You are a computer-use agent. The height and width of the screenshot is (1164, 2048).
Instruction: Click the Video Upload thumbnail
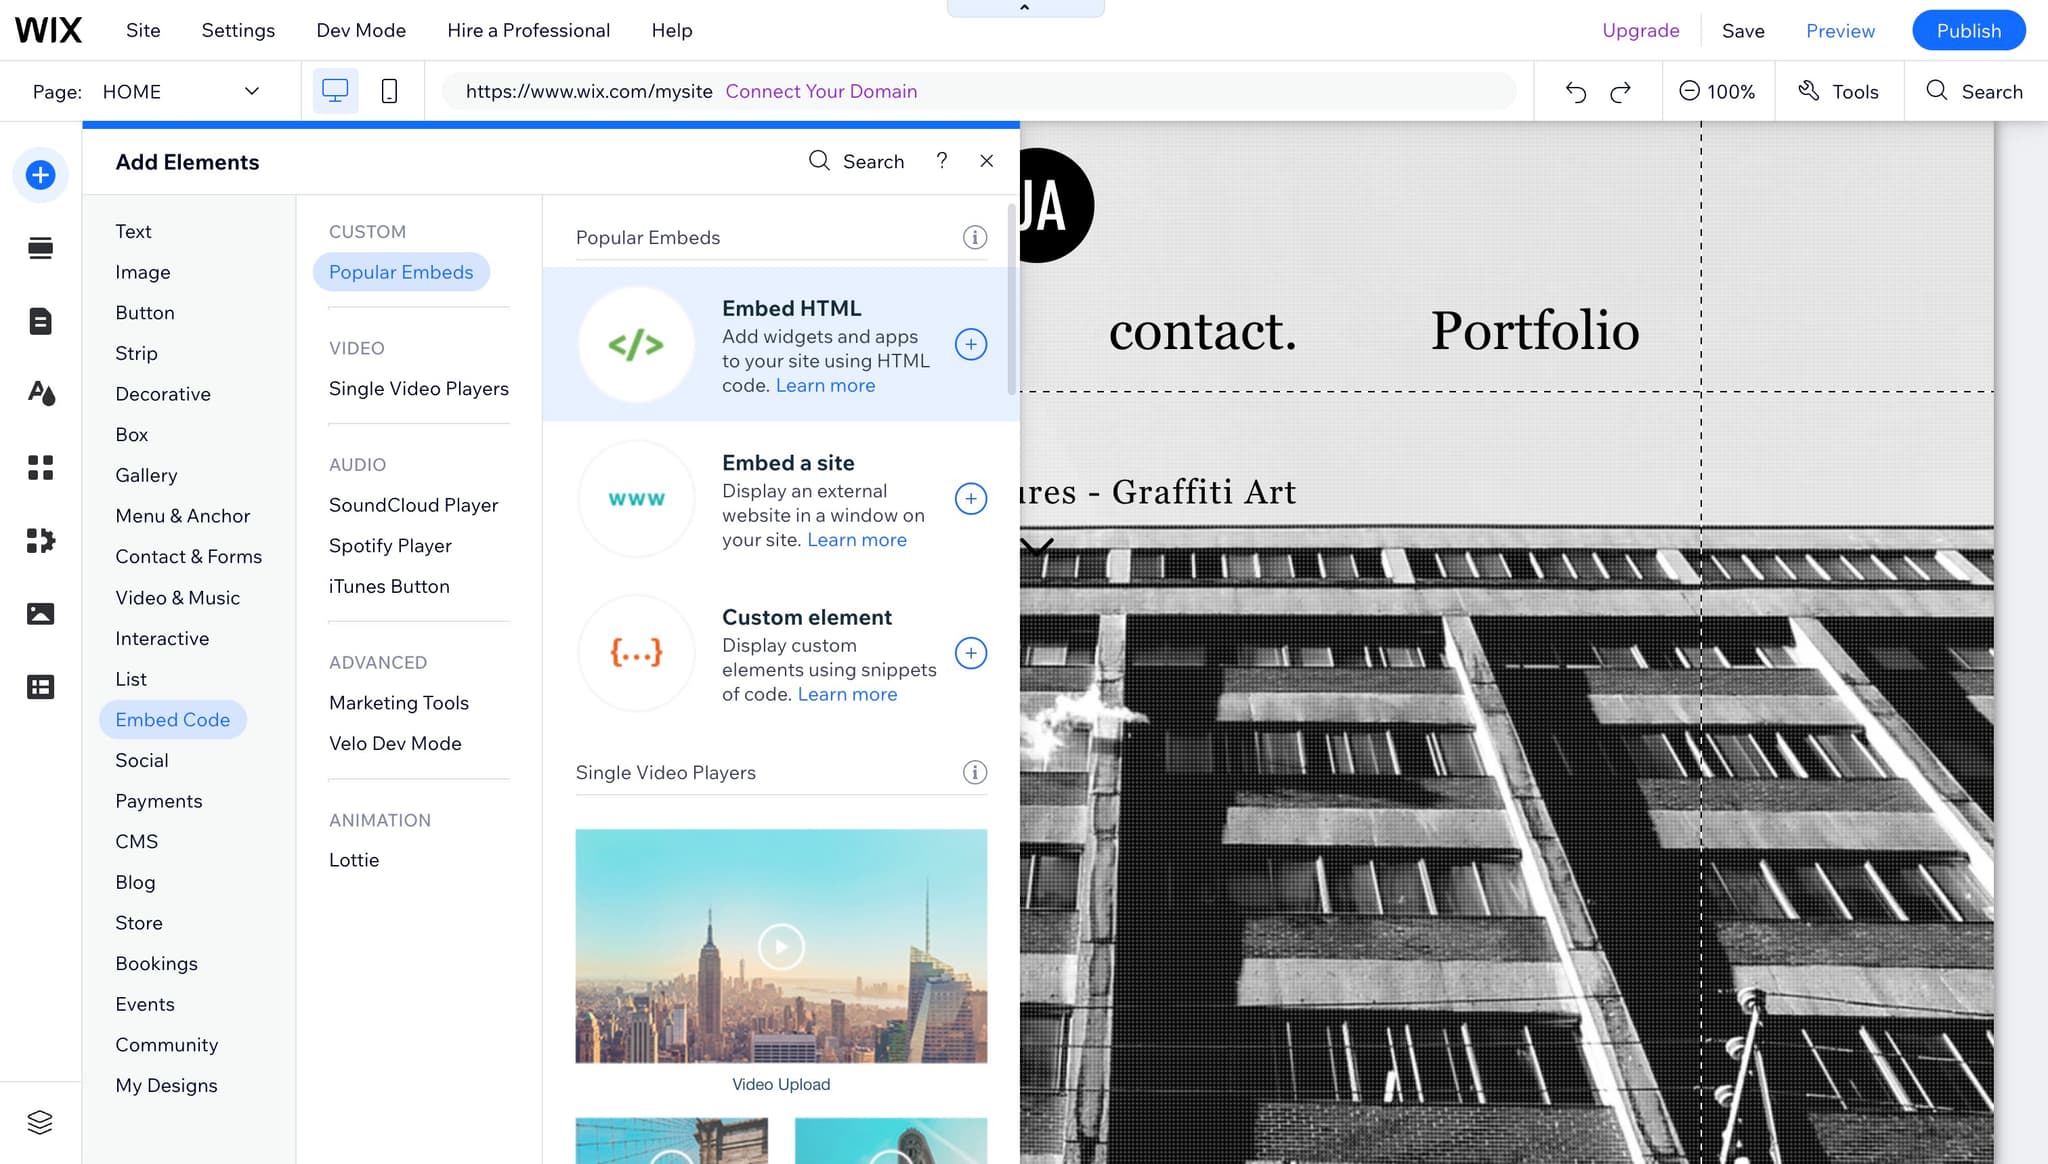click(781, 946)
